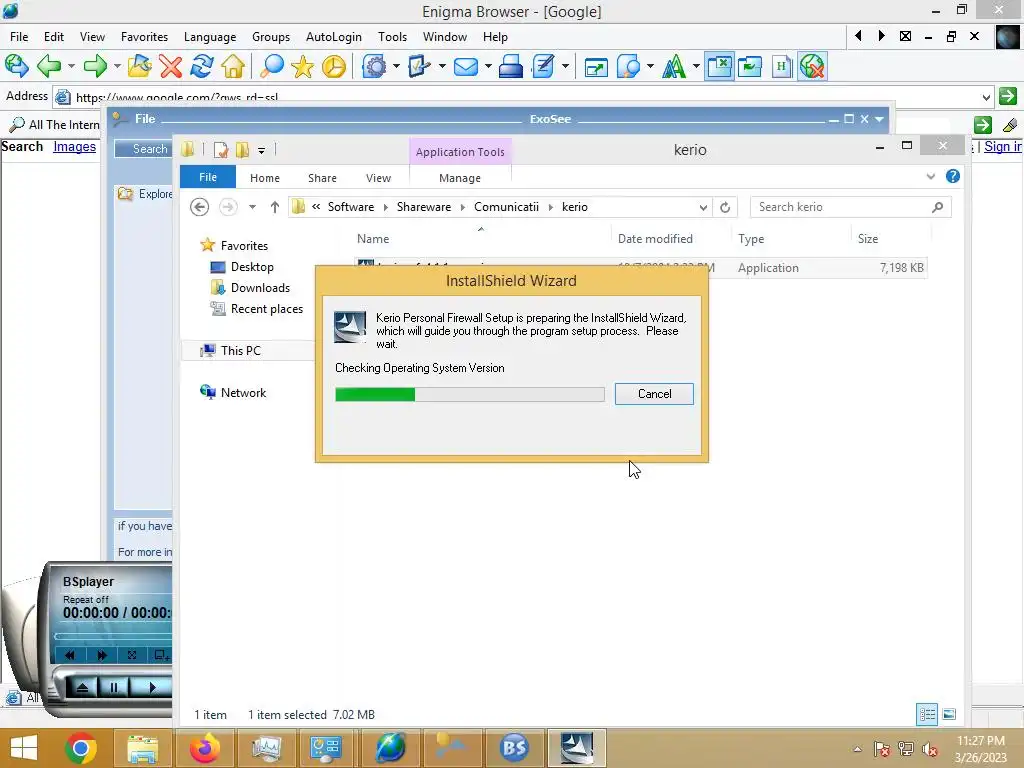Click Cancel in InstallShield Wizard
The image size is (1024, 768).
coord(654,394)
